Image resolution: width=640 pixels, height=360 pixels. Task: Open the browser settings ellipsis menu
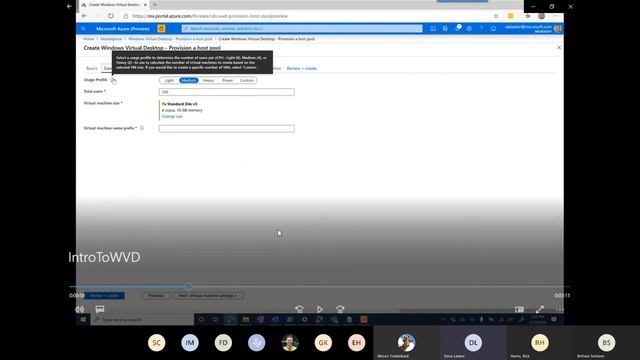click(x=555, y=16)
